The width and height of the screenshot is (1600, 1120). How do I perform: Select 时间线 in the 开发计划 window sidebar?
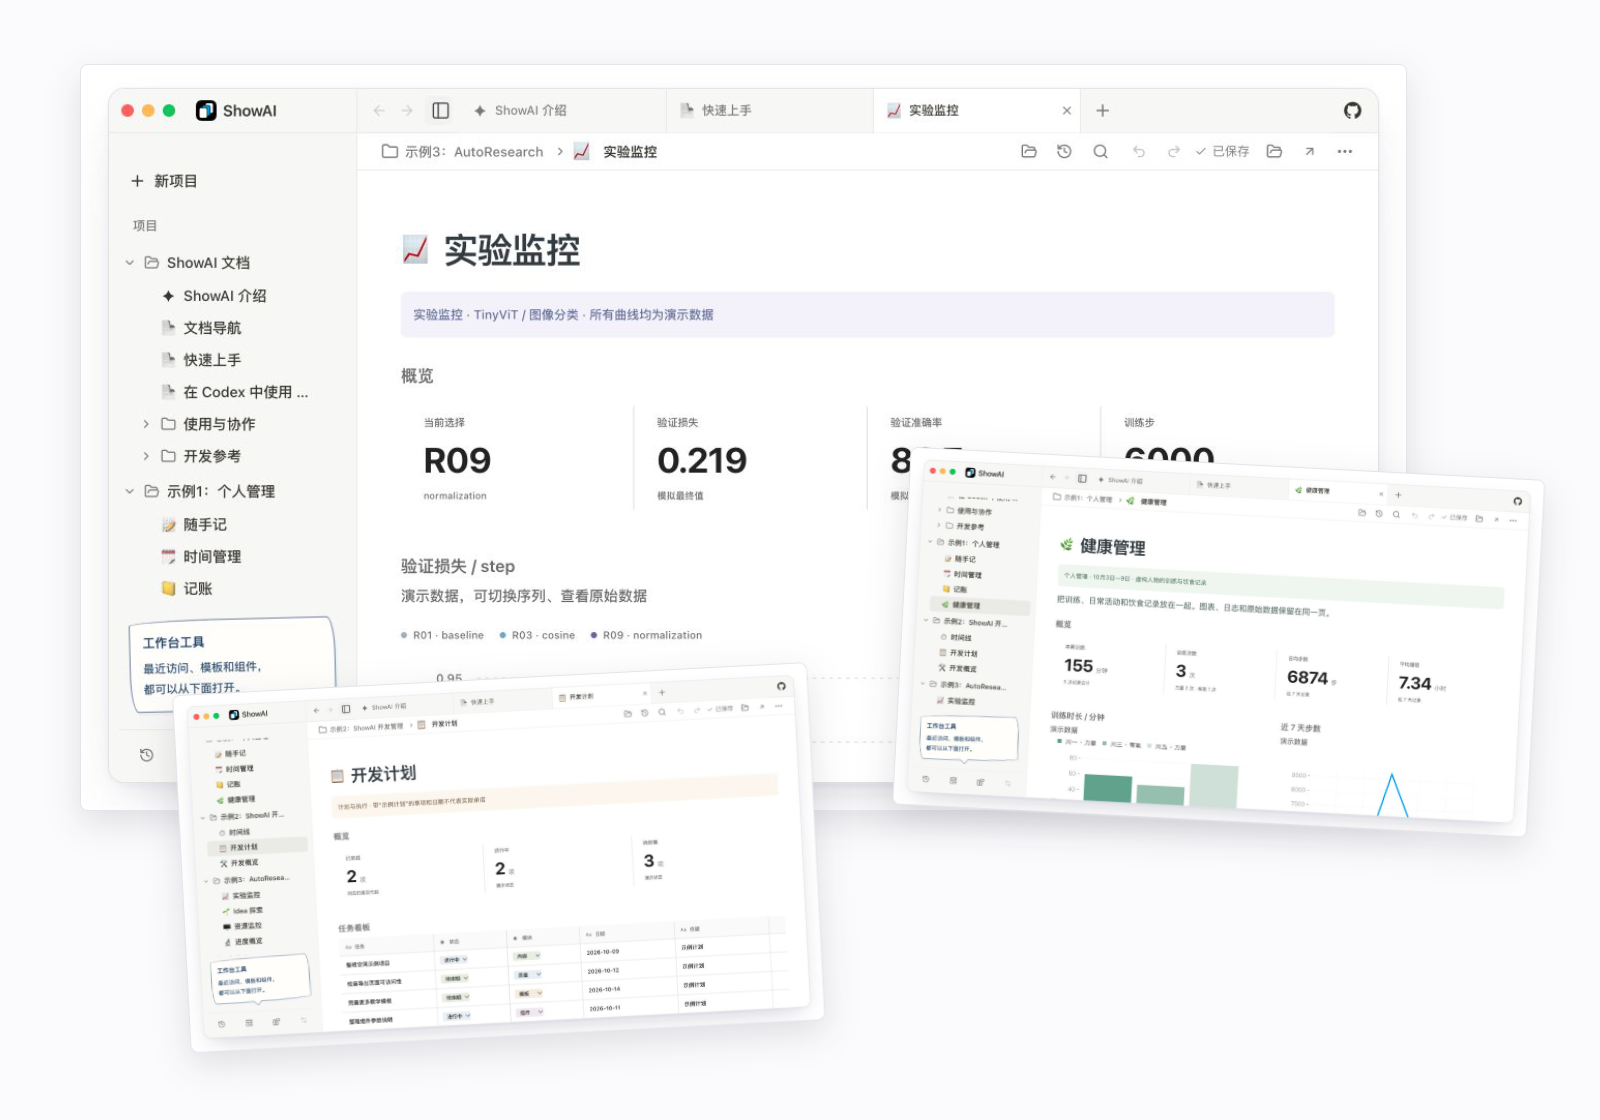pyautogui.click(x=234, y=832)
